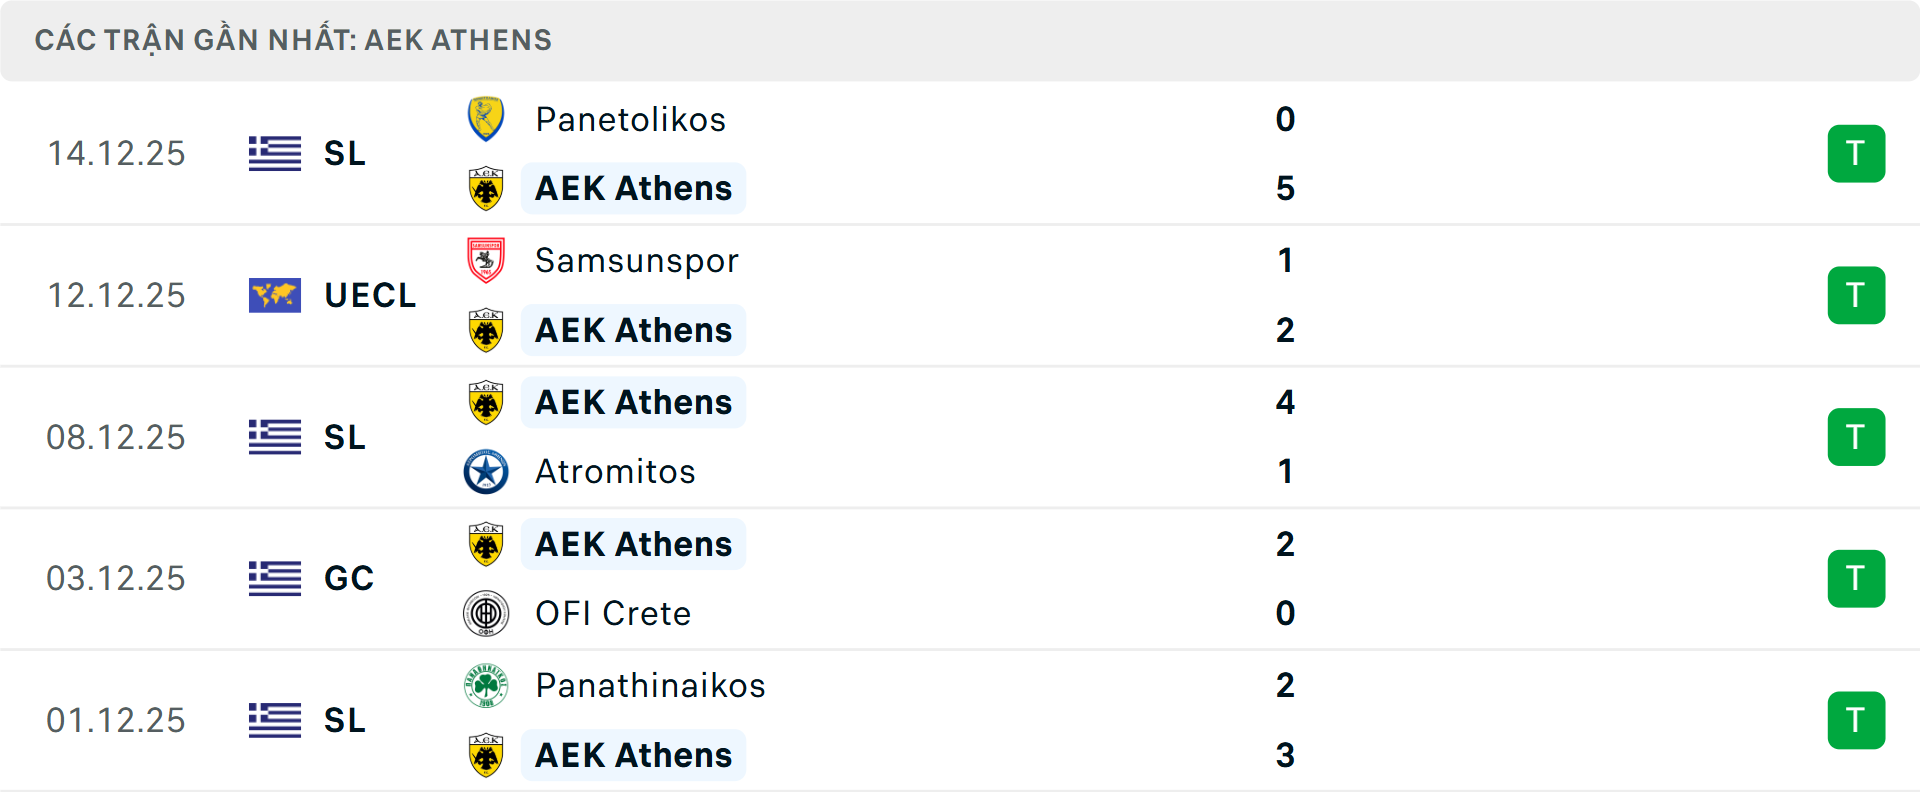Toggle the green T result badge for Samsunspor match
The height and width of the screenshot is (792, 1920).
point(1857,295)
